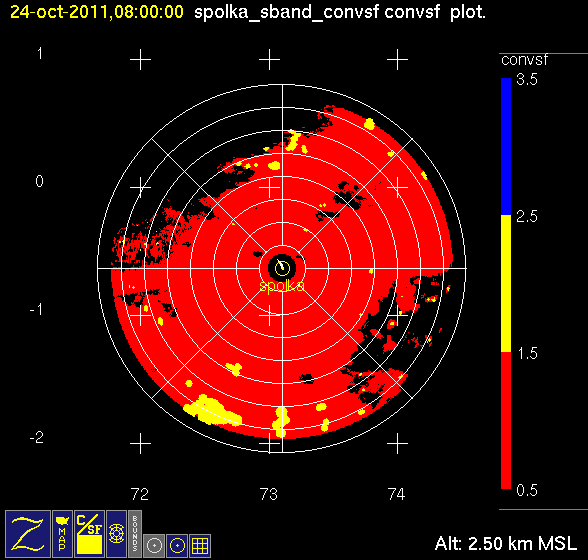Click the colorbar value label 0.5
This screenshot has height=560, width=588.
pos(526,490)
